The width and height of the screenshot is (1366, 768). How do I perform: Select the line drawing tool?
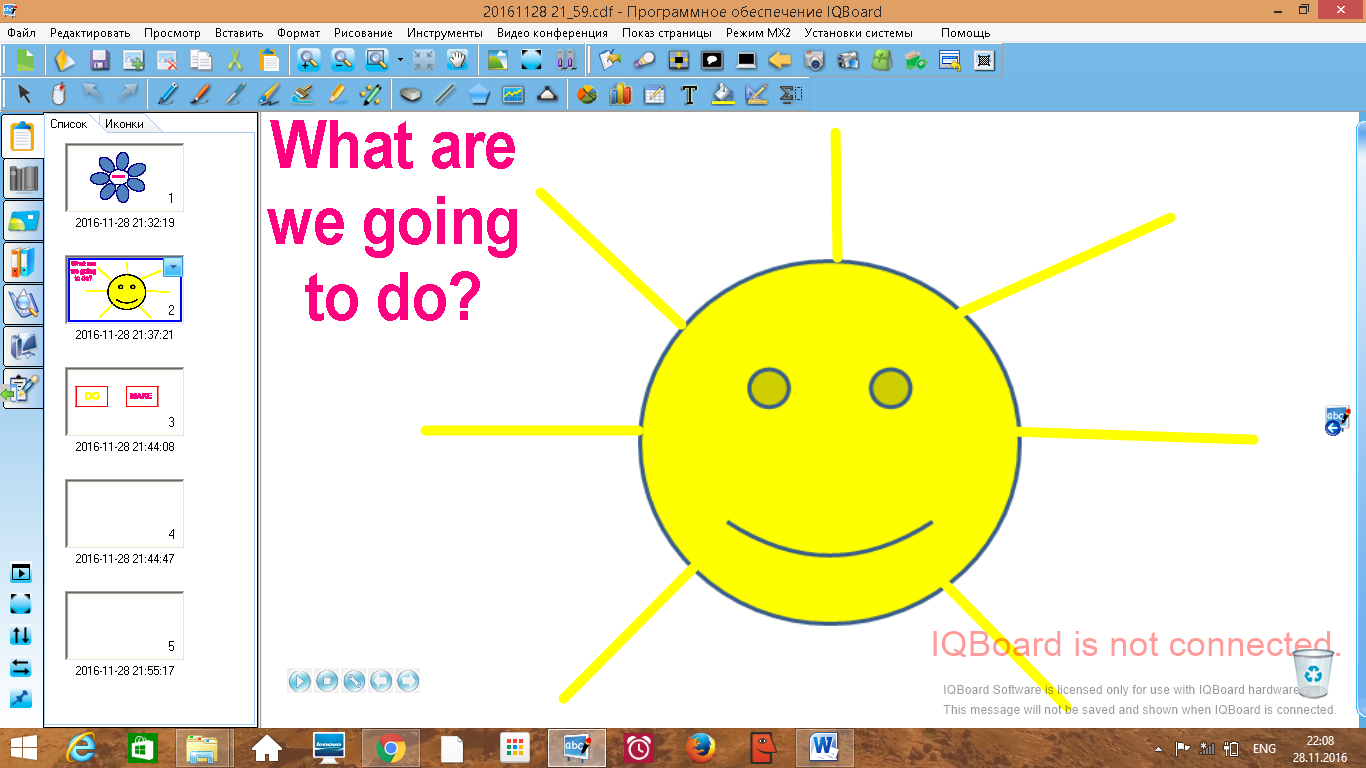point(445,95)
